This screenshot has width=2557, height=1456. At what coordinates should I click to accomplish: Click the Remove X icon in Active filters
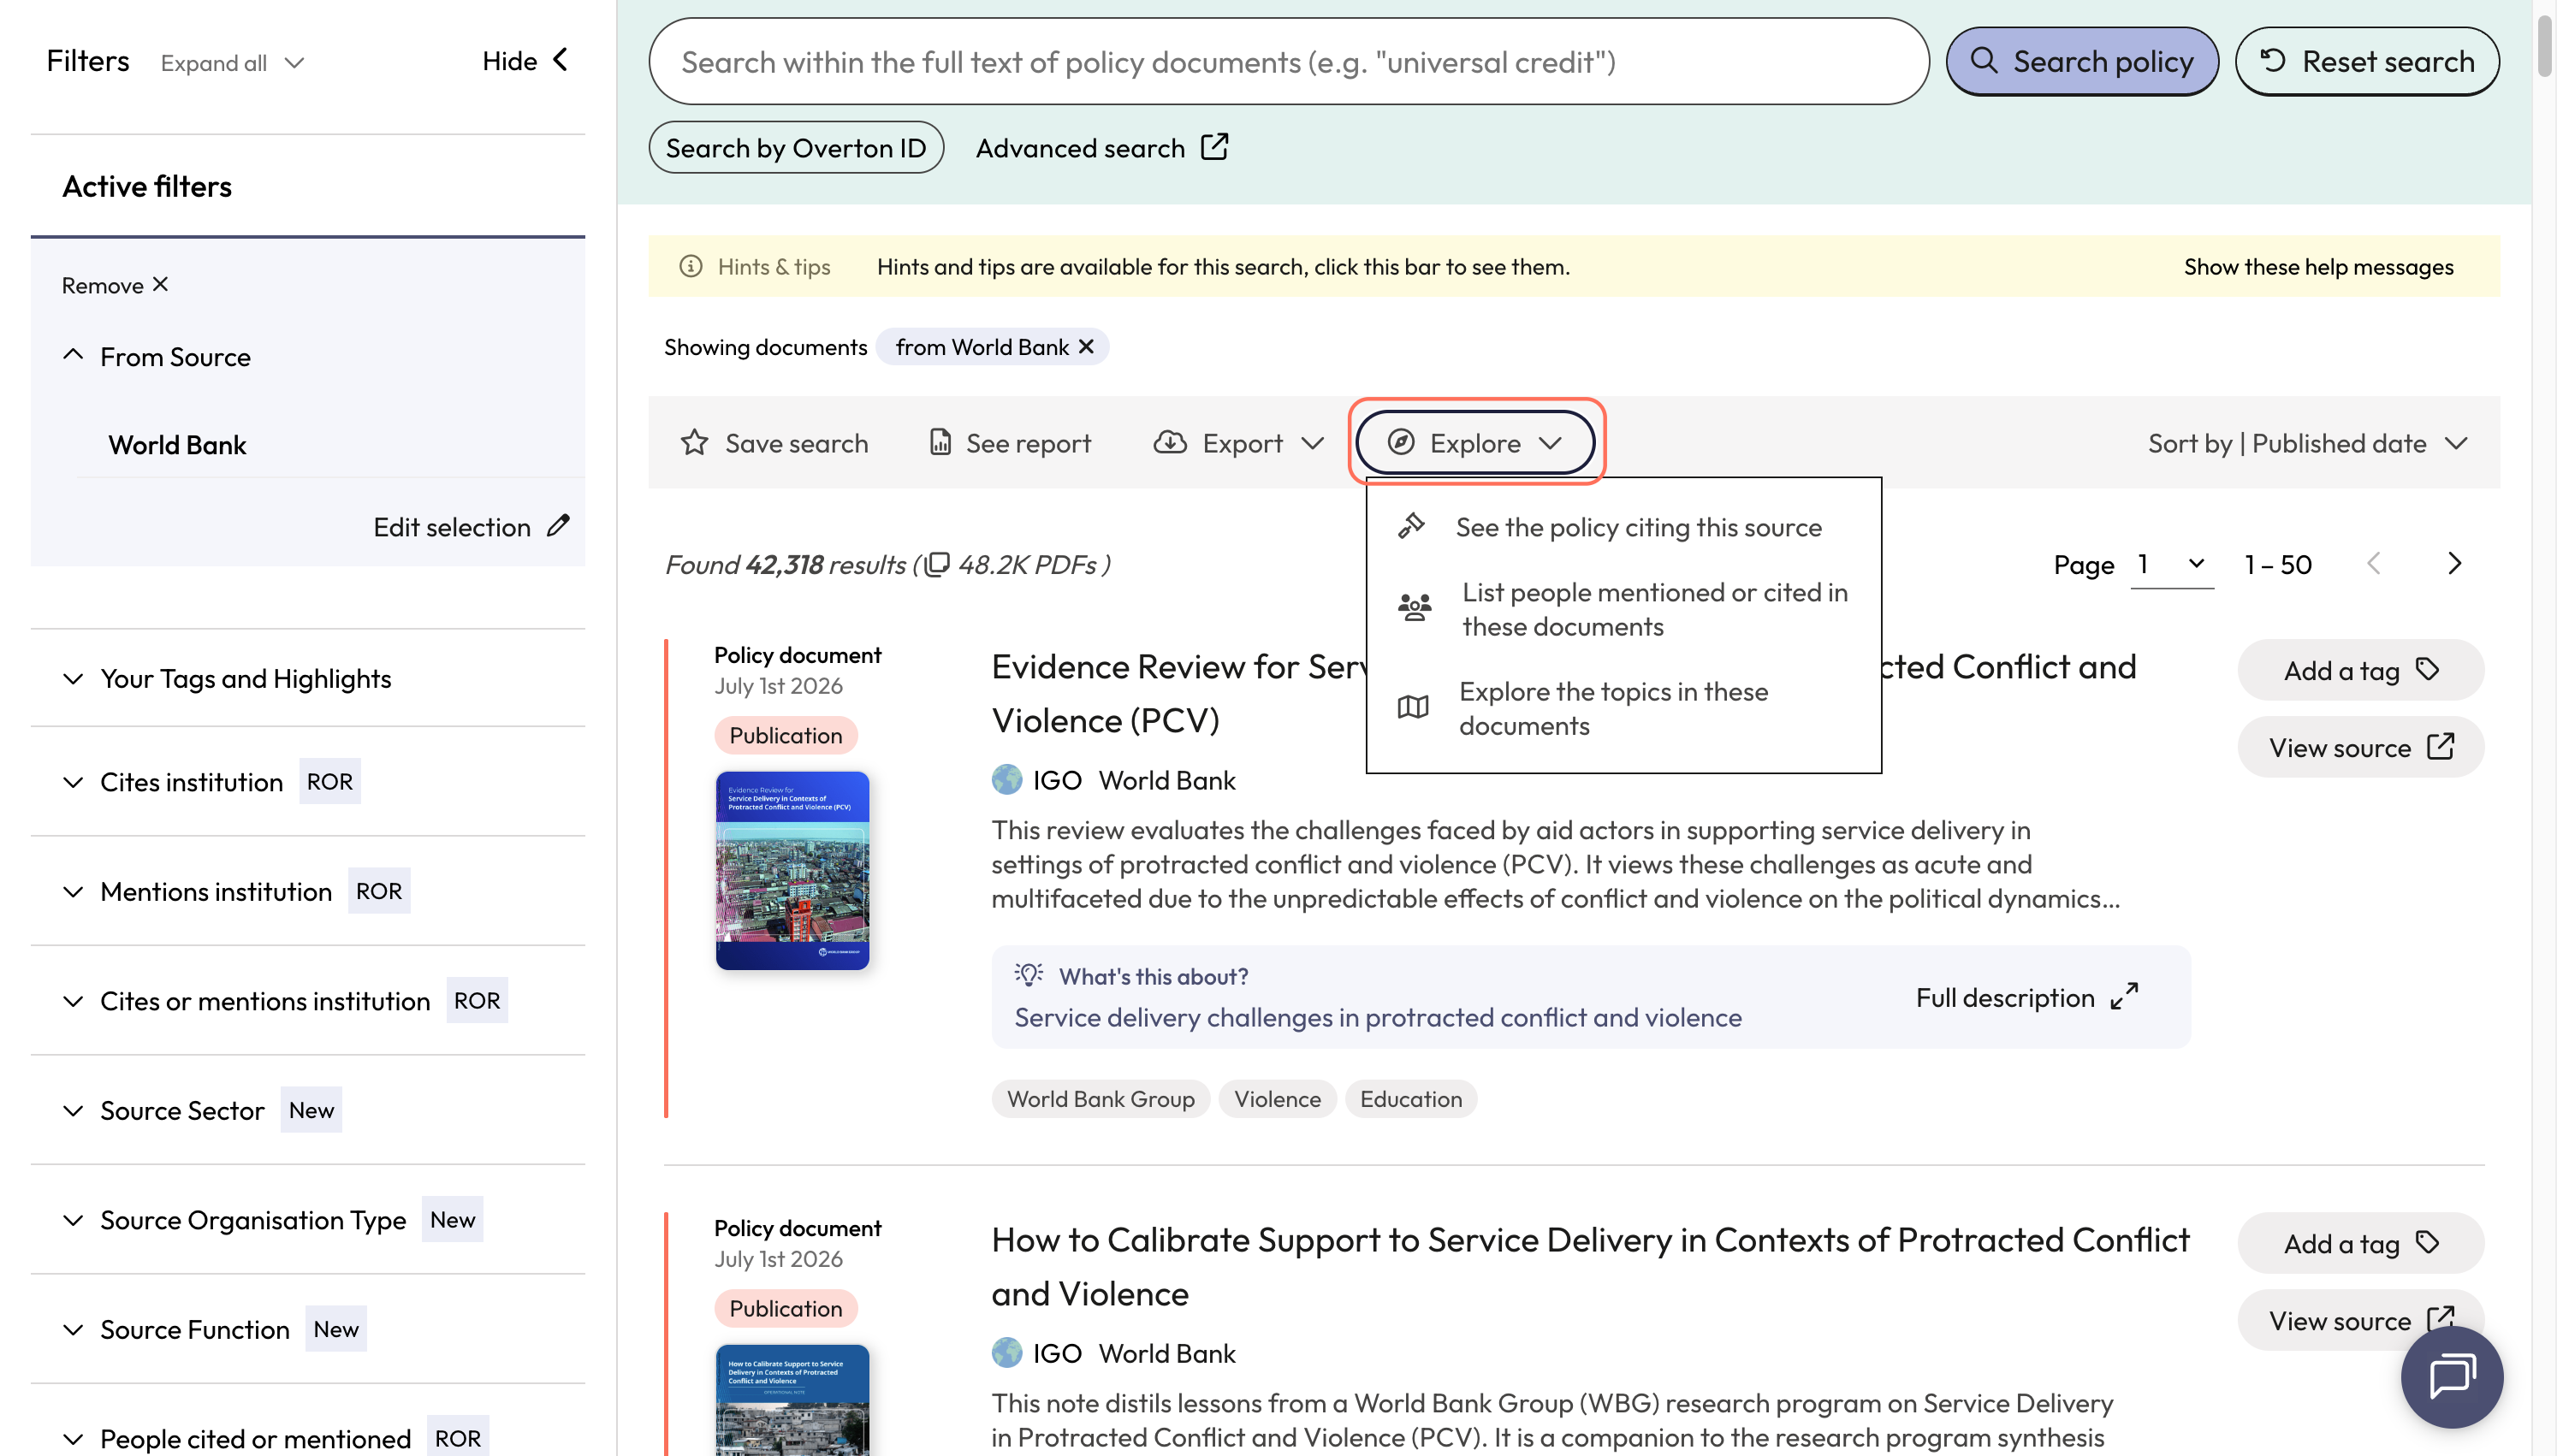click(160, 285)
